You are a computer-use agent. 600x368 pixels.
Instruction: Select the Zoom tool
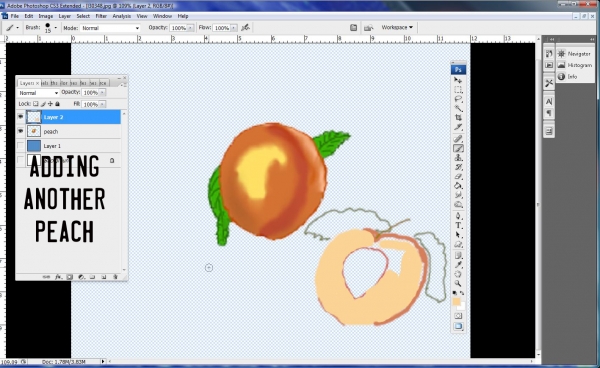pos(458,283)
